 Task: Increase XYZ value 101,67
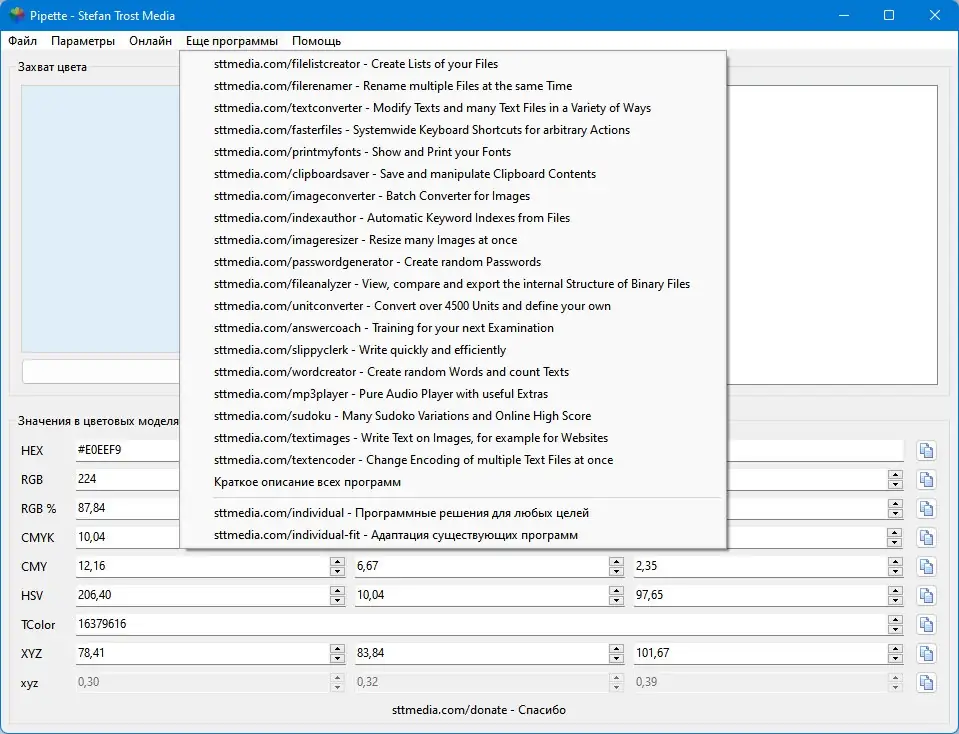895,648
